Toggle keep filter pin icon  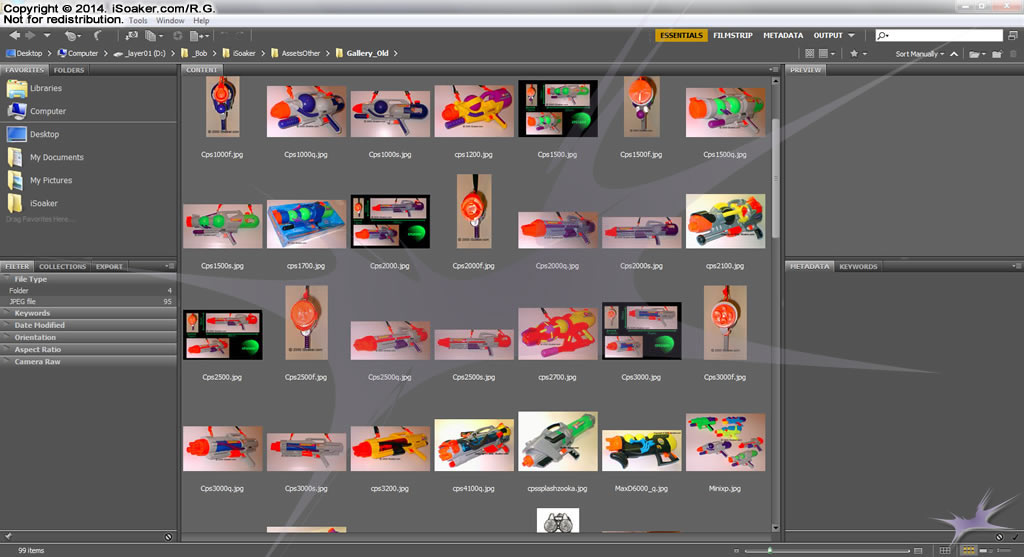pyautogui.click(x=8, y=537)
